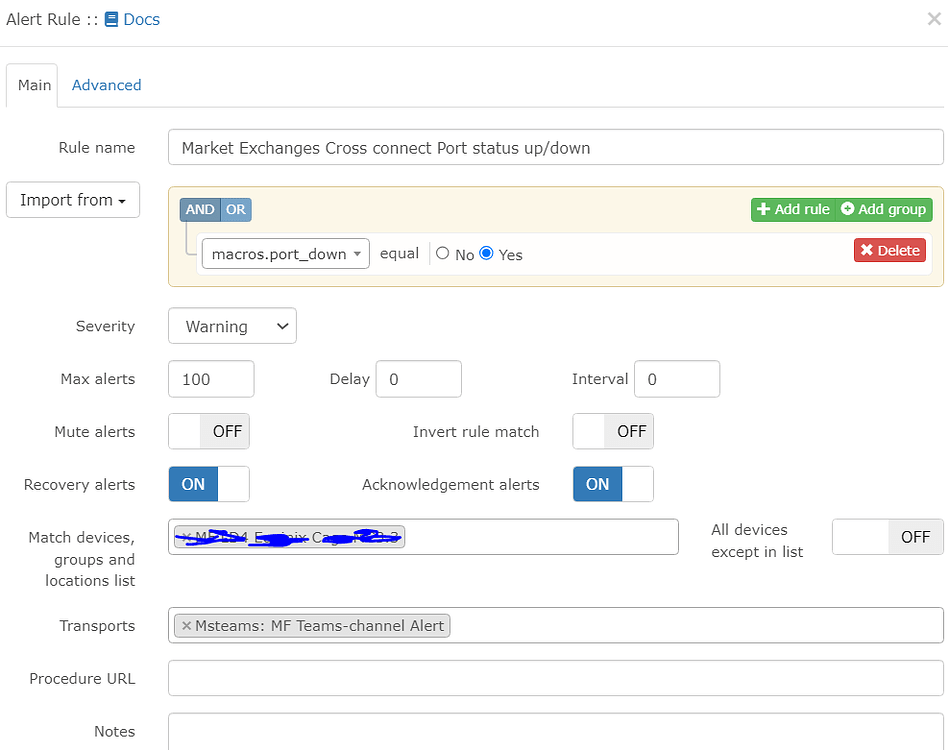Image resolution: width=948 pixels, height=750 pixels.
Task: Open the Docs book icon link
Action: 111,19
